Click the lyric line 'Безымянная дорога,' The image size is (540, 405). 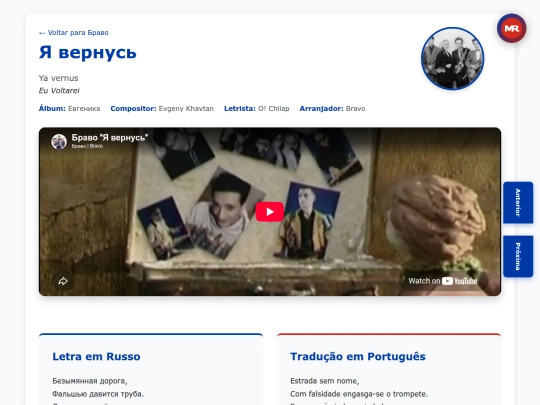90,381
